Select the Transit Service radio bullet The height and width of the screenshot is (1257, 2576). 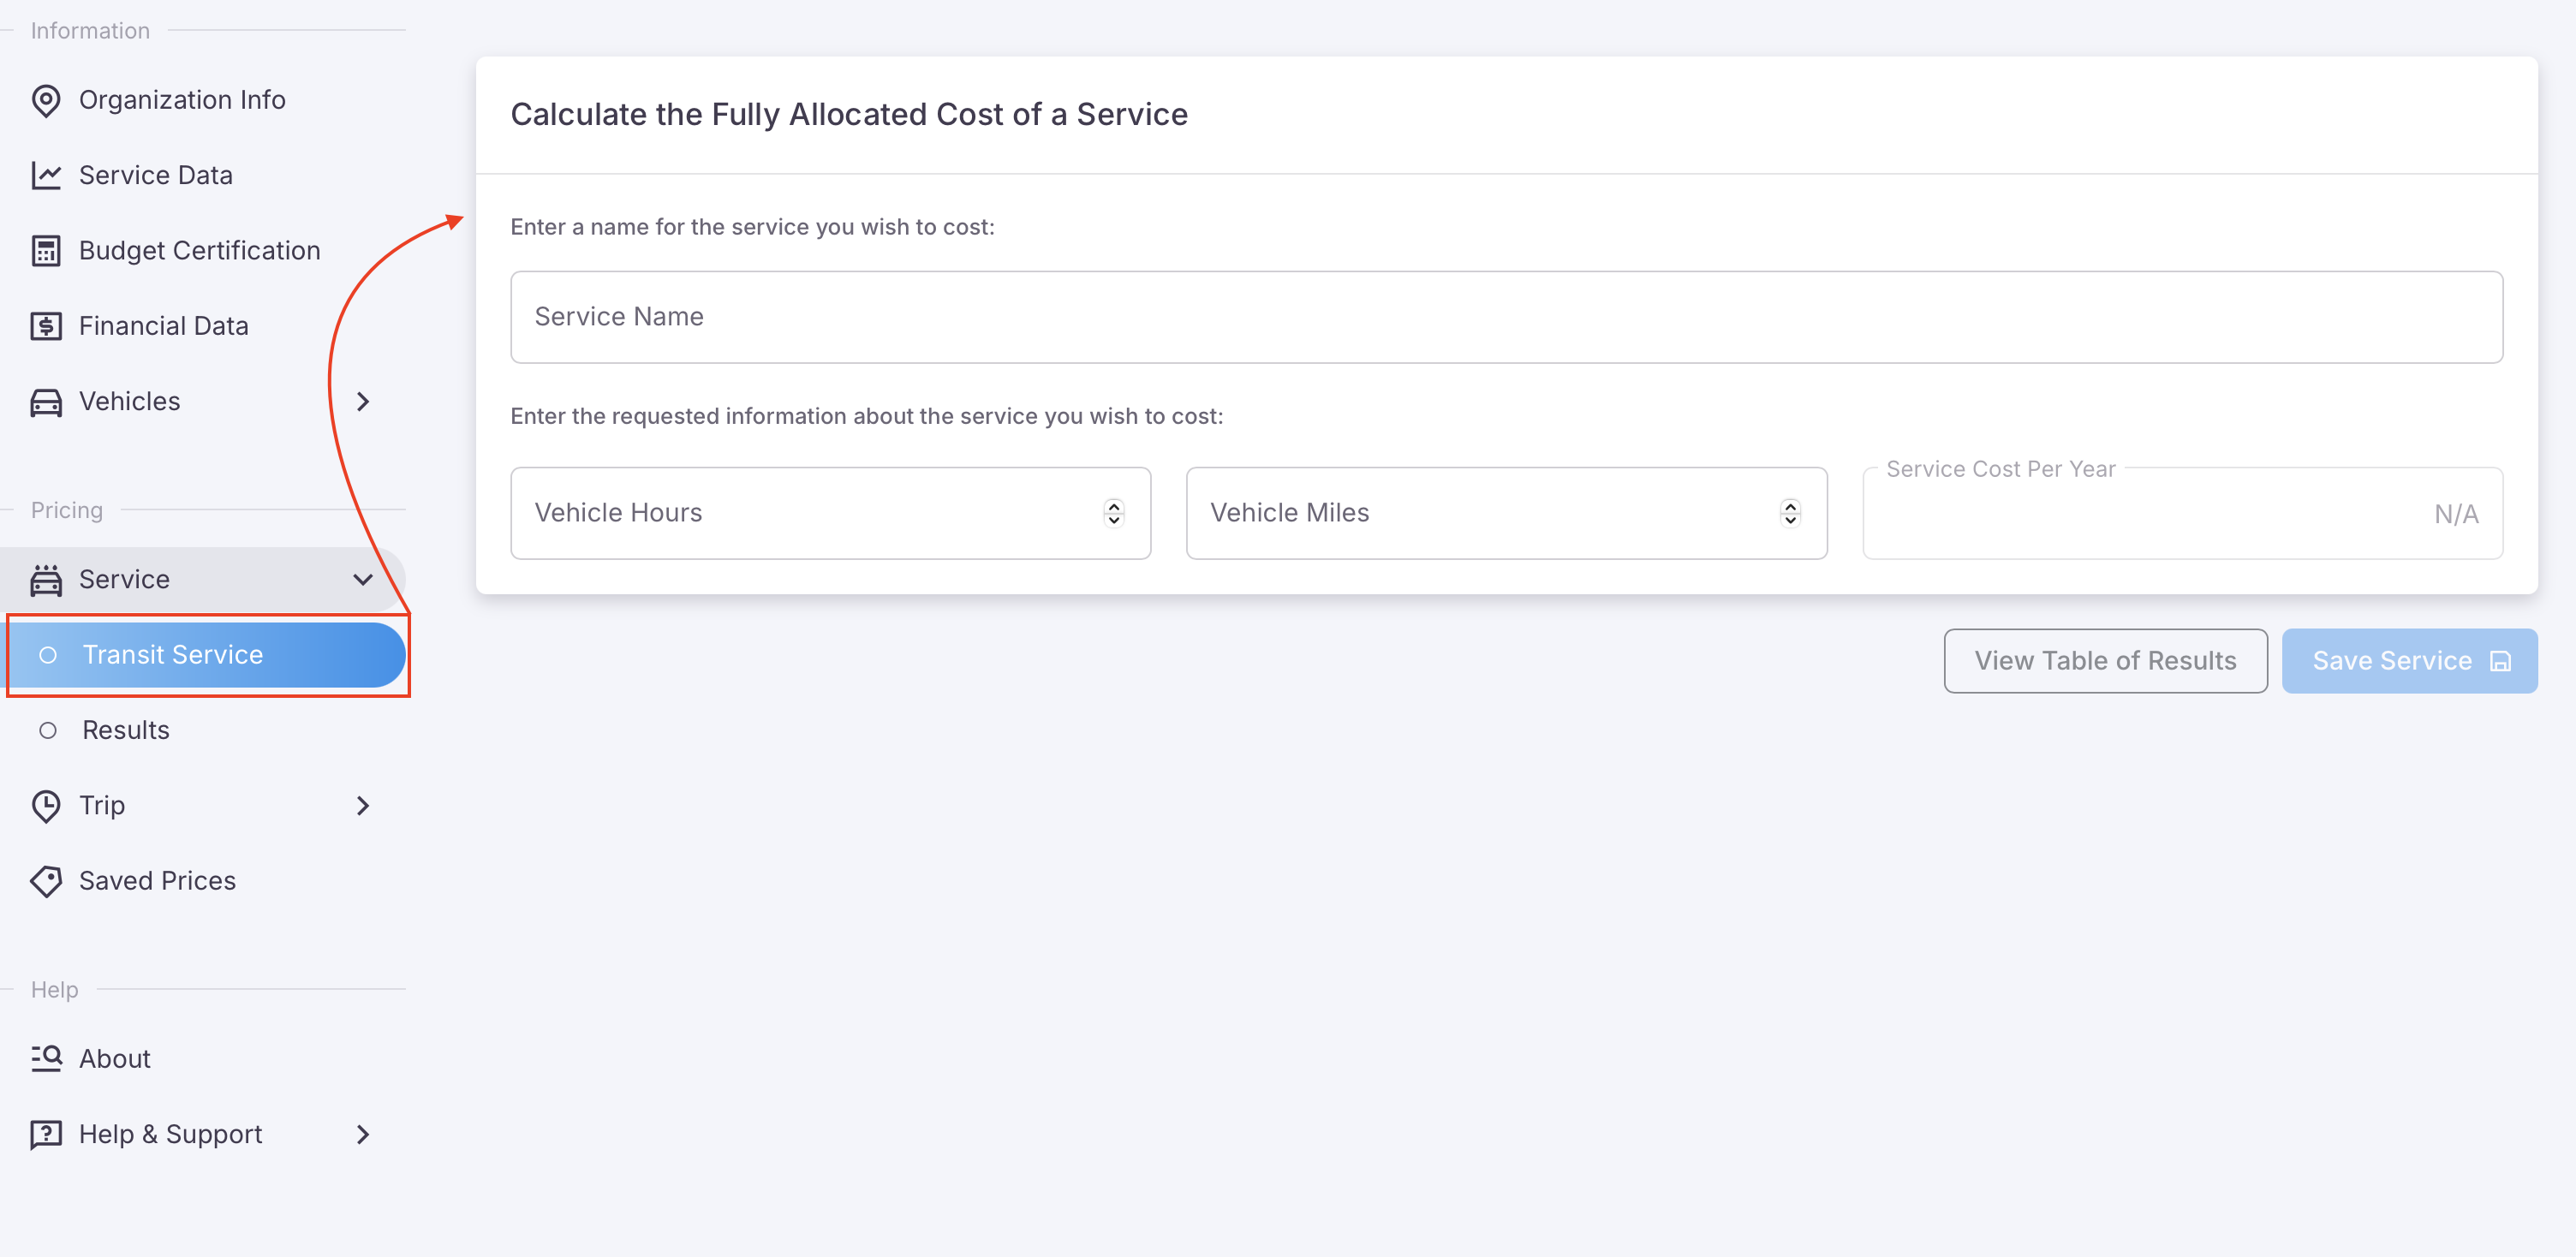coord(48,655)
